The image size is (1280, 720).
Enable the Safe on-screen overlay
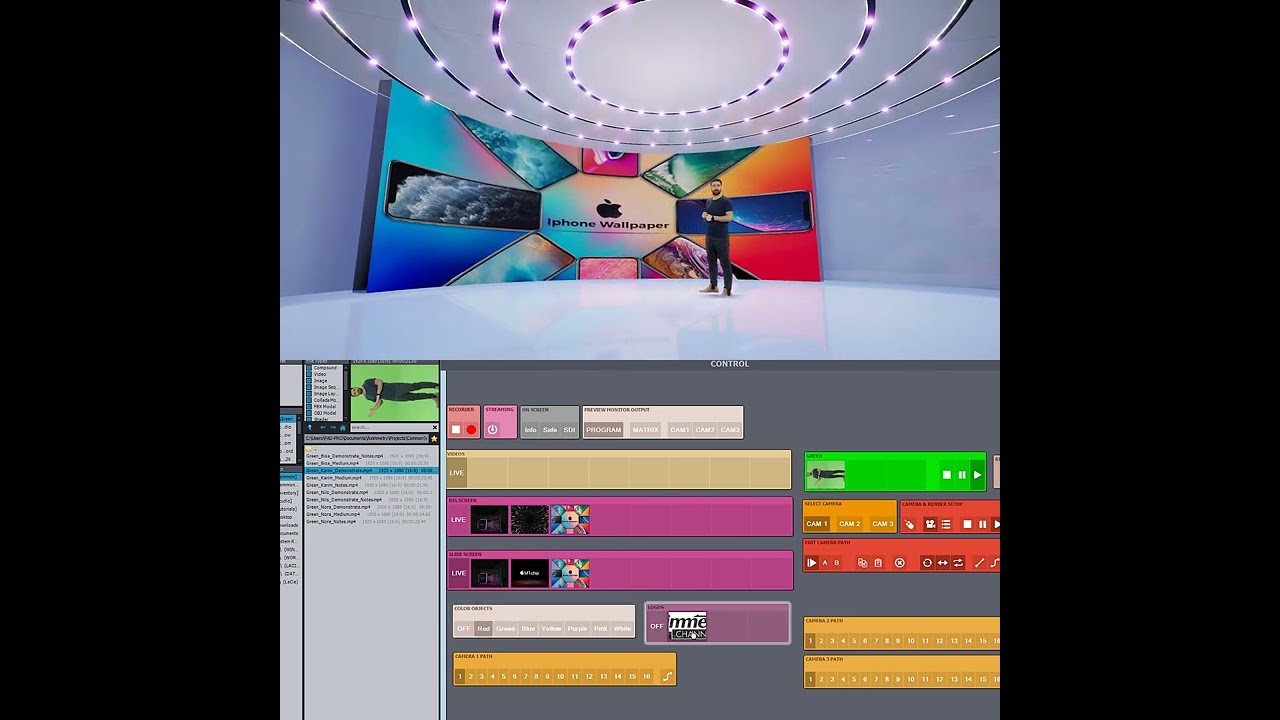click(550, 430)
